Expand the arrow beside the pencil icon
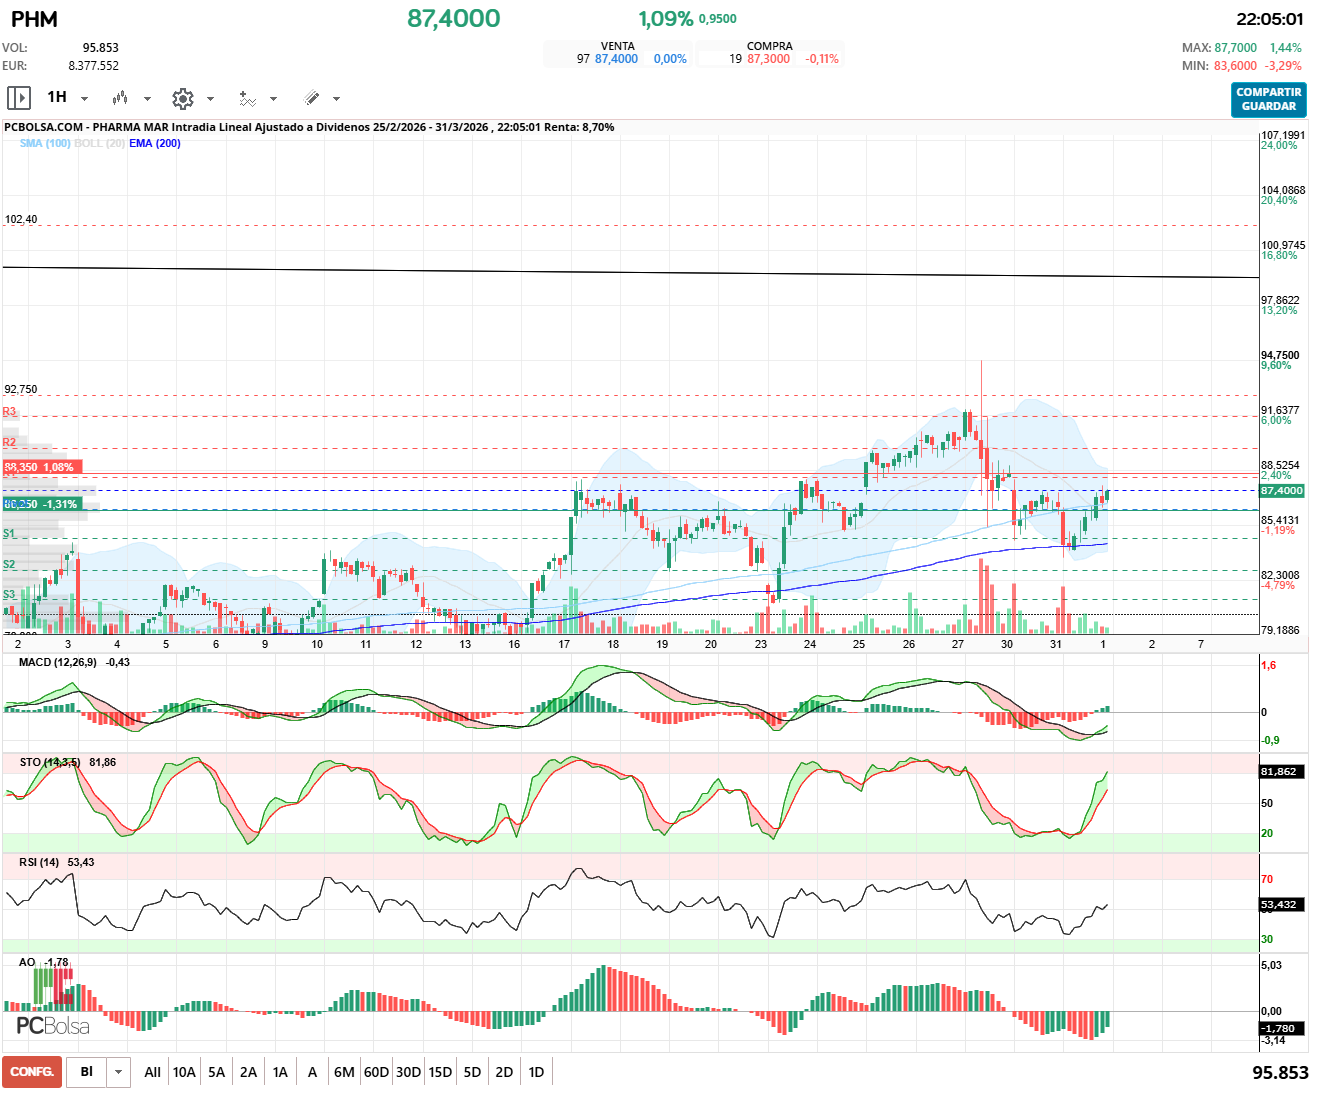 click(336, 99)
